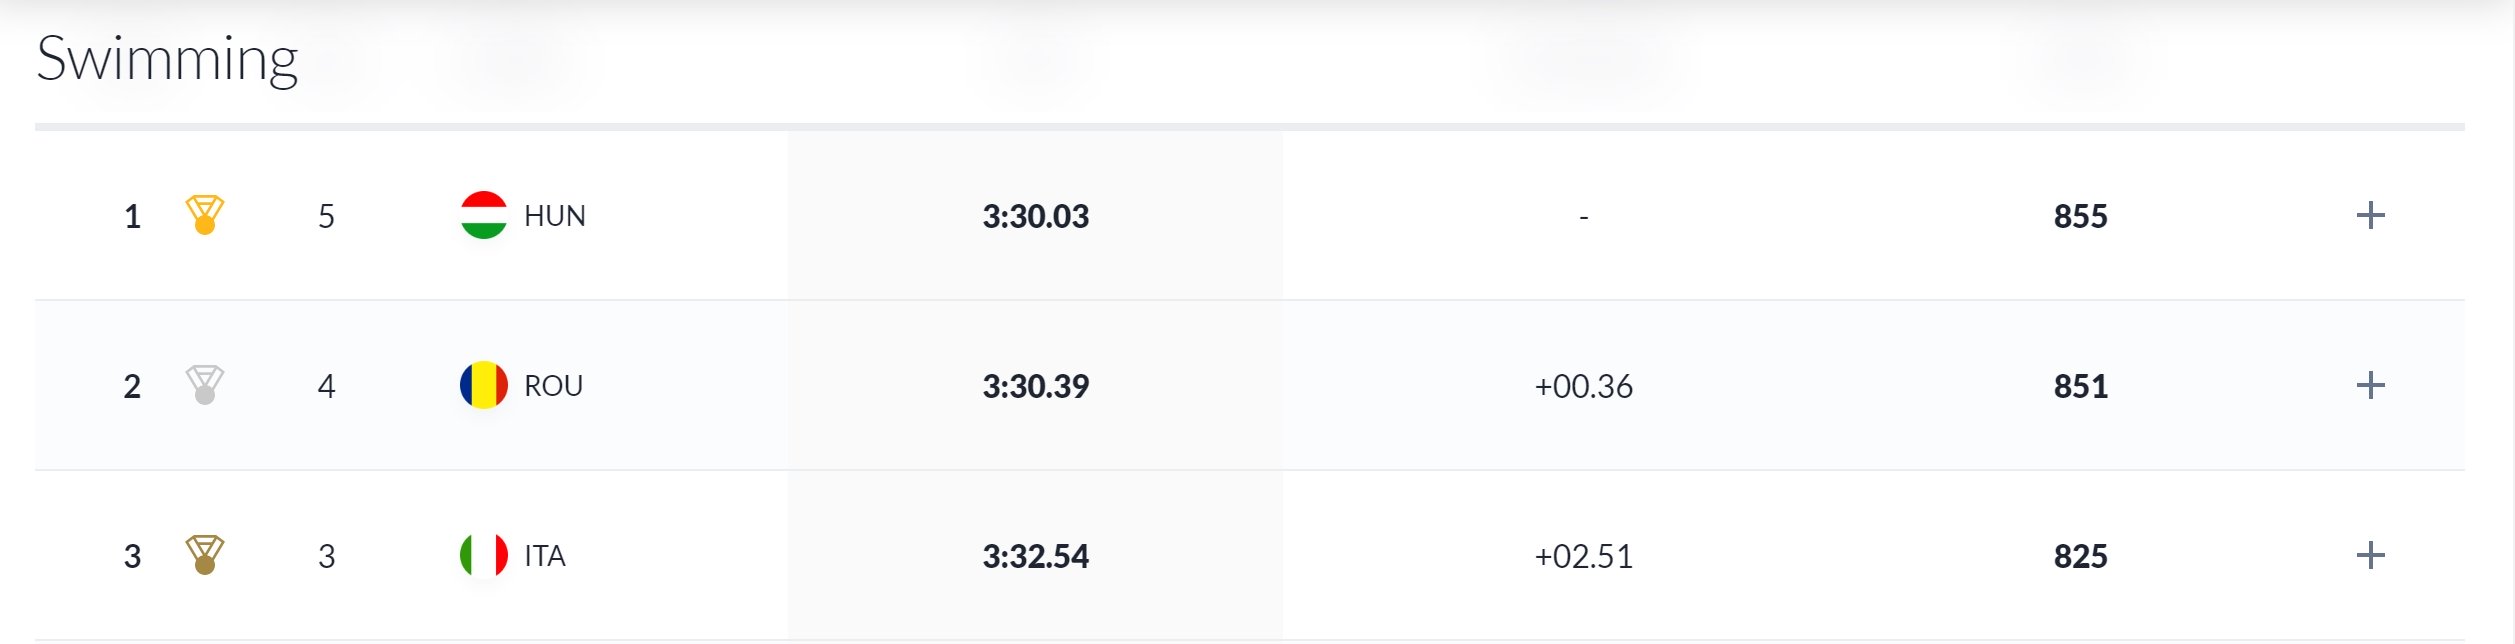Click the gold medal icon
2515x644 pixels.
pyautogui.click(x=205, y=215)
